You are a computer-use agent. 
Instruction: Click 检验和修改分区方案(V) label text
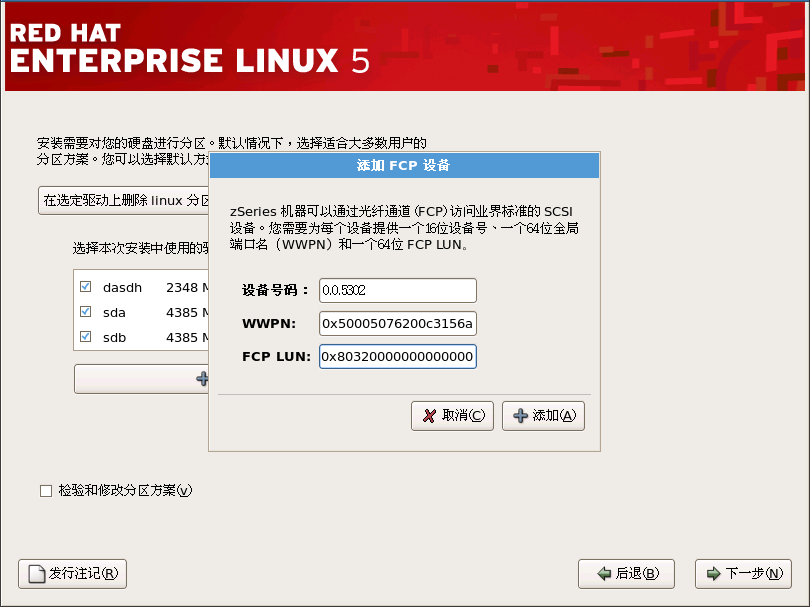(125, 490)
